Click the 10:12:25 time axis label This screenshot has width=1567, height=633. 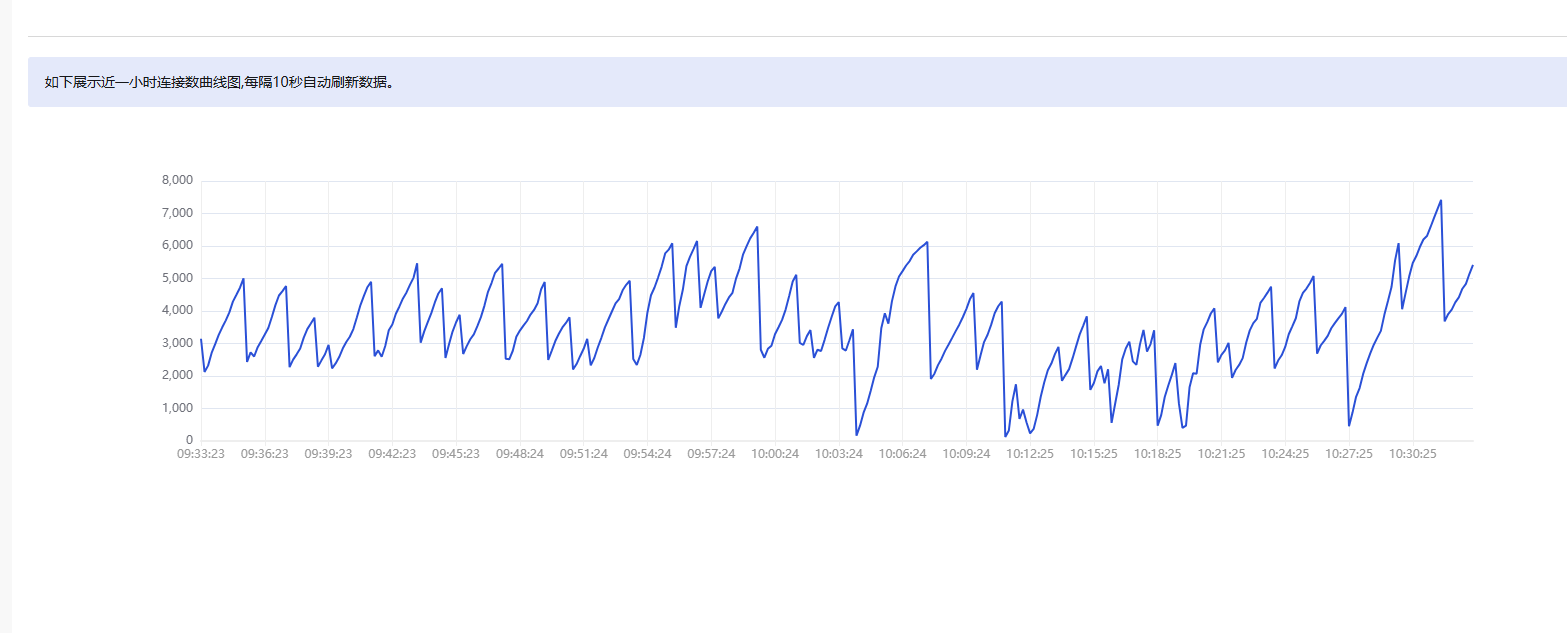coord(1030,454)
